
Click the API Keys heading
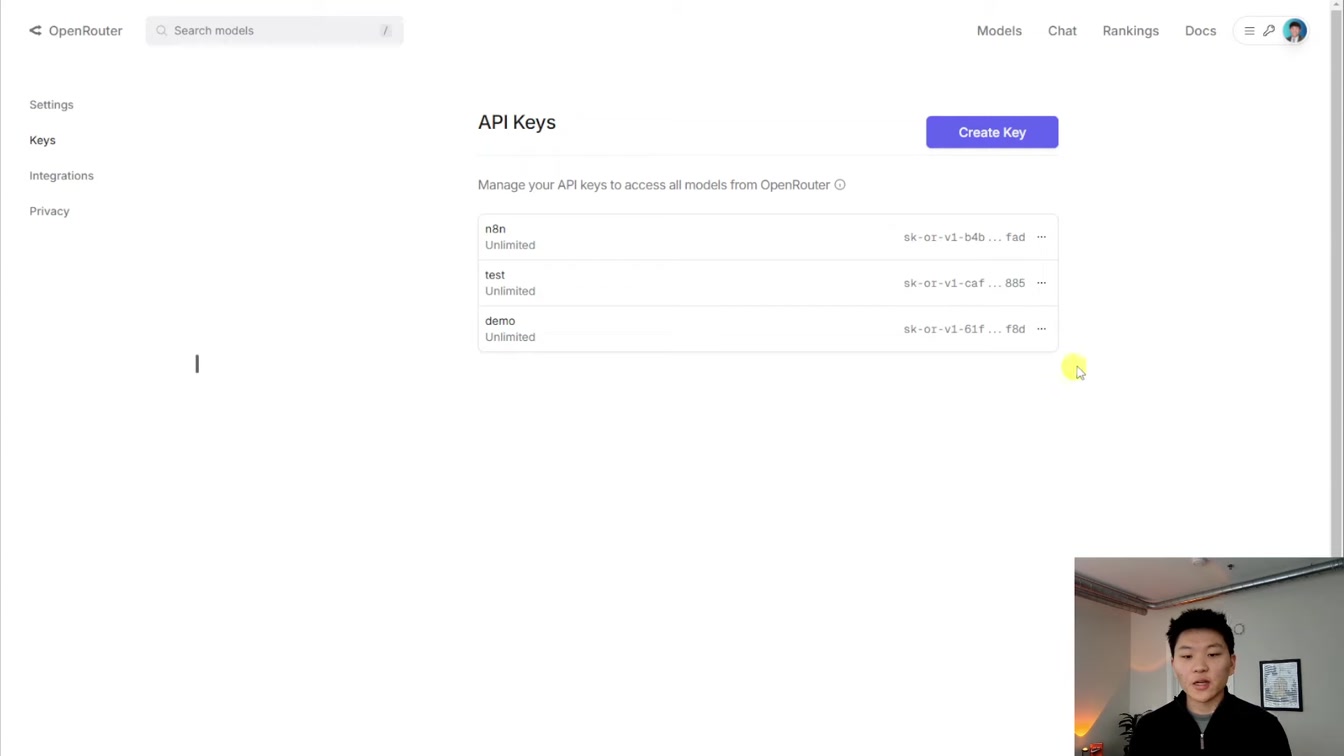click(x=517, y=122)
